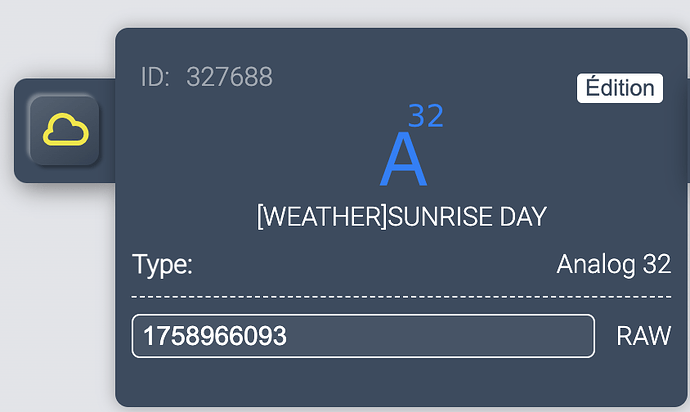Click the empty panel area below the RAW field
Image resolution: width=690 pixels, height=412 pixels.
tap(401, 381)
